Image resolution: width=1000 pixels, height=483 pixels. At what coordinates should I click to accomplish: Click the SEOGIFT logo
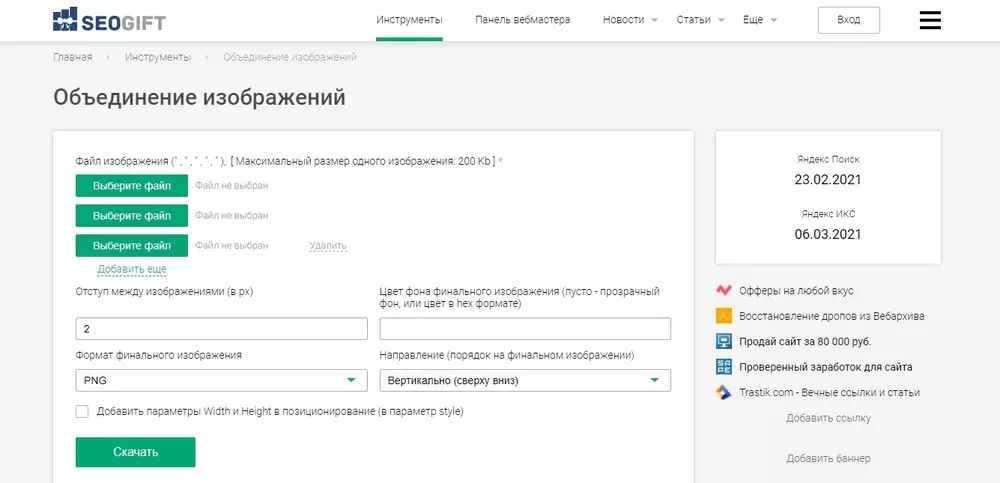[x=109, y=20]
